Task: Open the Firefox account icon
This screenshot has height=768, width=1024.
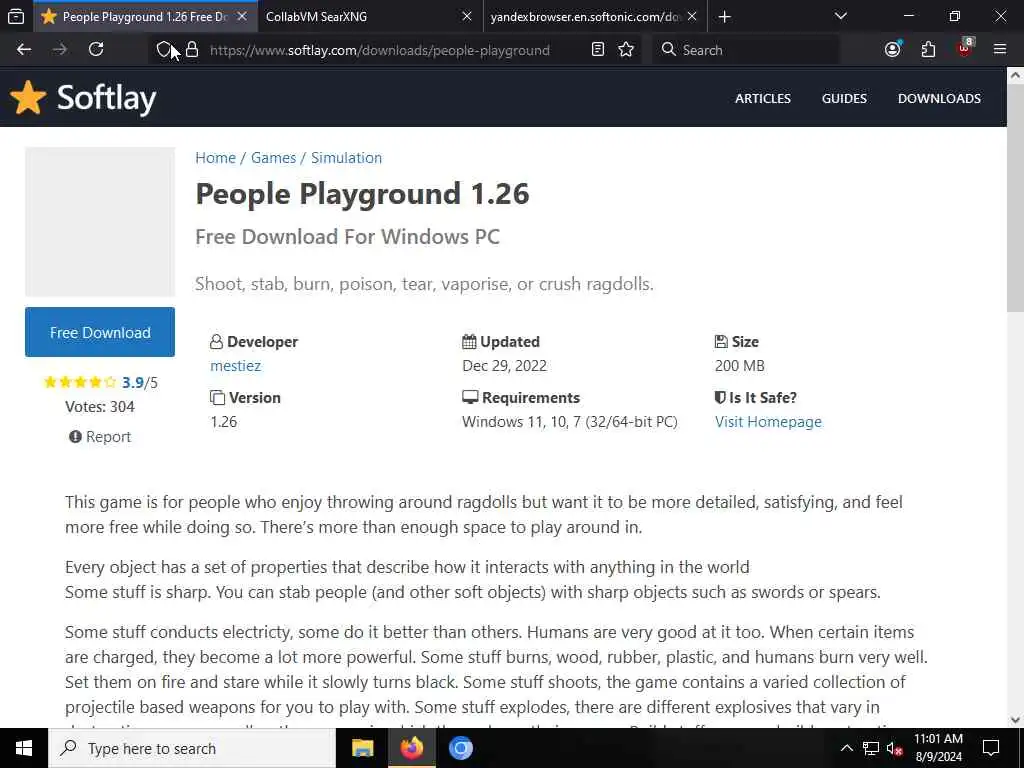Action: point(893,50)
